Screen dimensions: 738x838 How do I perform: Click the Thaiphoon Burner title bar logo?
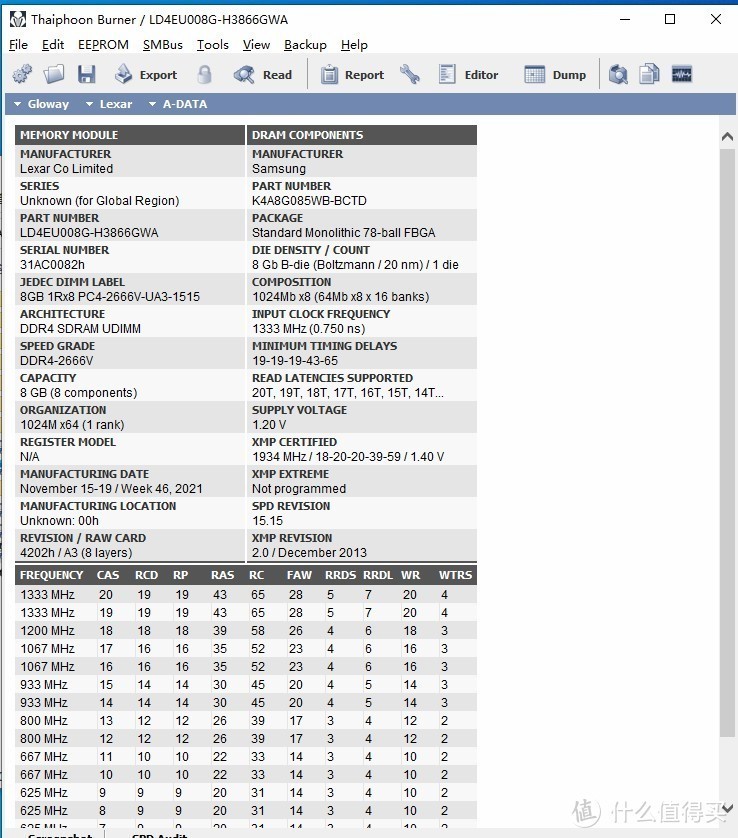[x=18, y=20]
